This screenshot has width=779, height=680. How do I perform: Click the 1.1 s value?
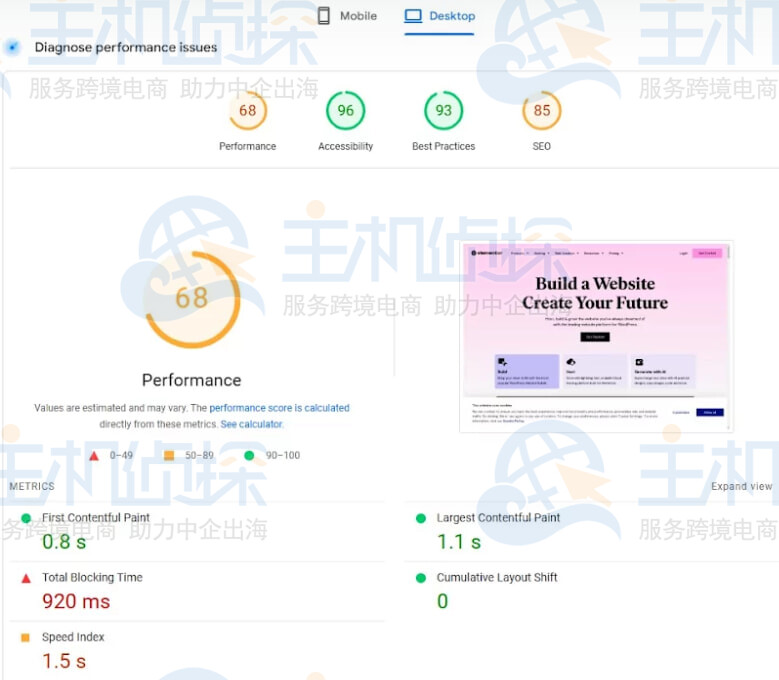coord(459,542)
